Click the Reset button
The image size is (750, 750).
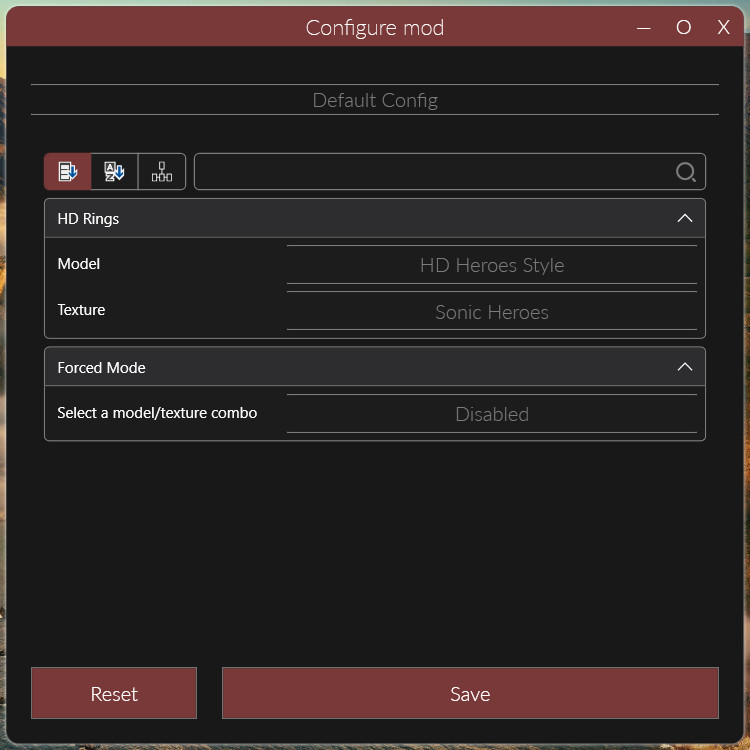tap(114, 693)
